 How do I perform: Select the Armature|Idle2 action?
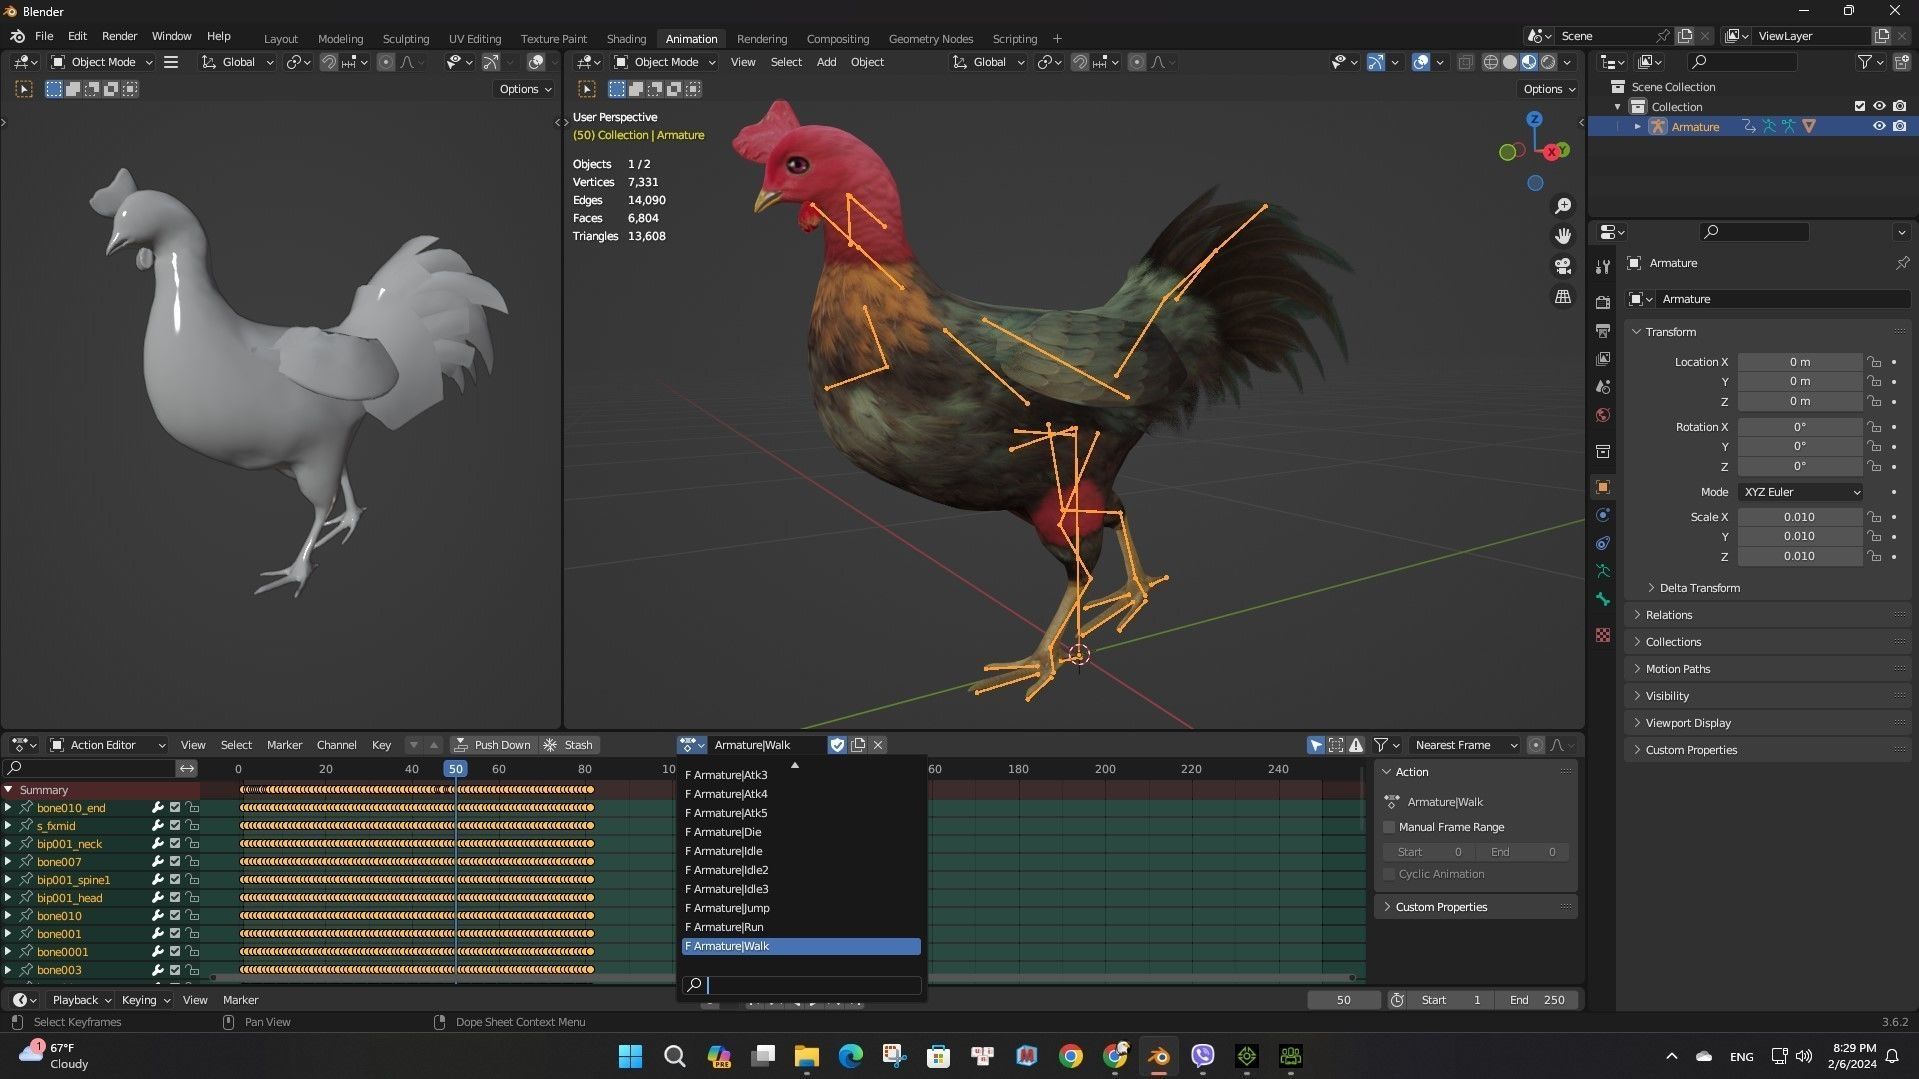[x=801, y=870]
